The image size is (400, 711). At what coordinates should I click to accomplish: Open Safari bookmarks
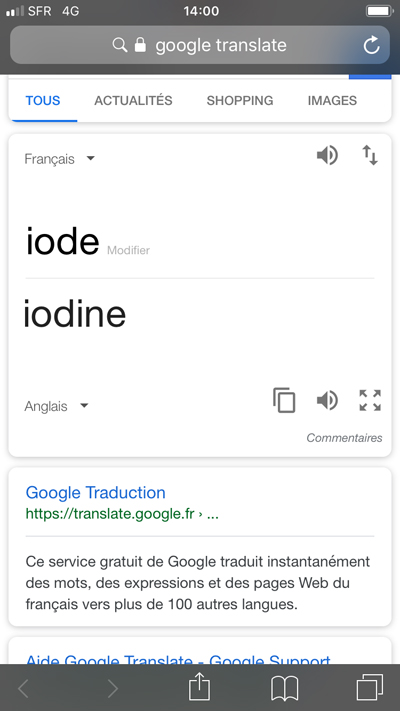tap(284, 688)
